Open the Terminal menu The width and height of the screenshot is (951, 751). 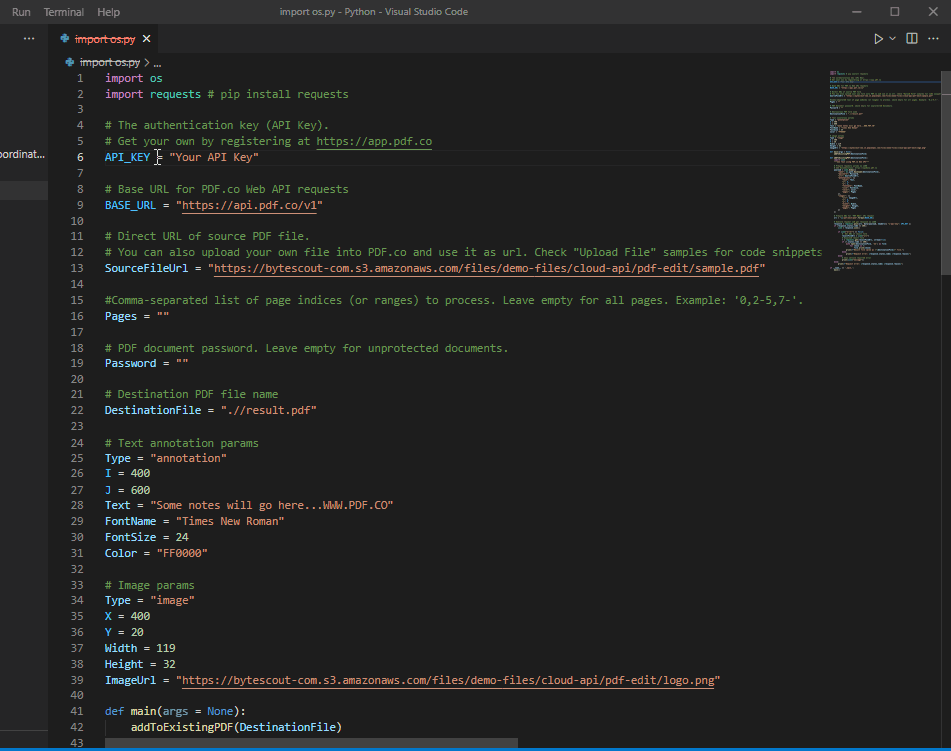(64, 12)
